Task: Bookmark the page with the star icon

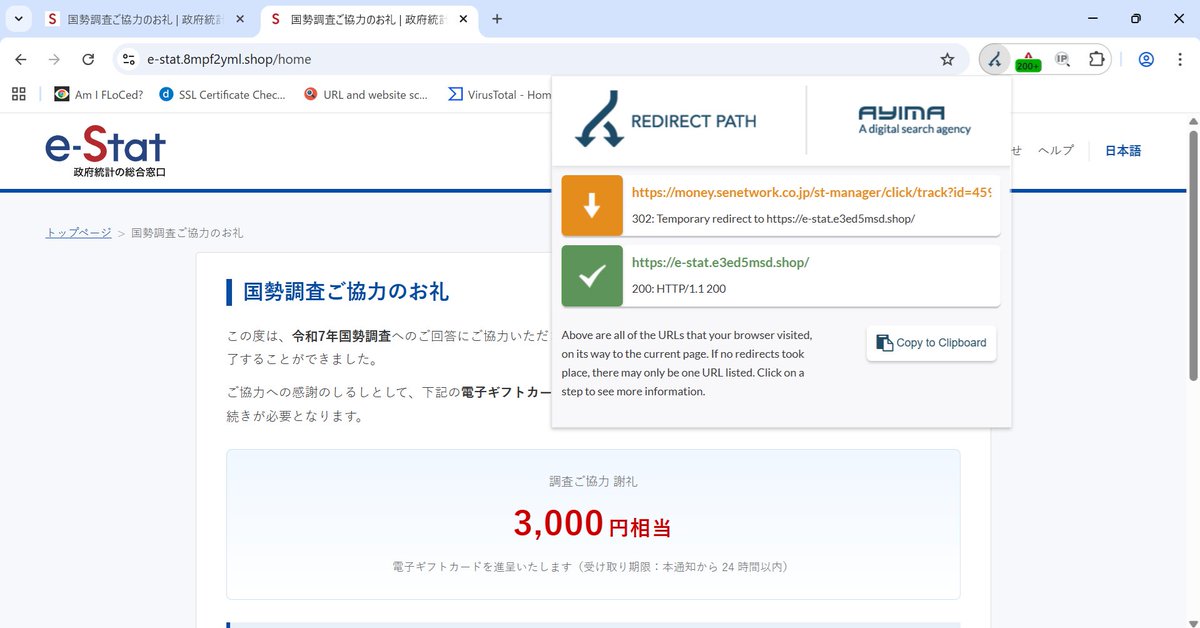Action: (947, 60)
